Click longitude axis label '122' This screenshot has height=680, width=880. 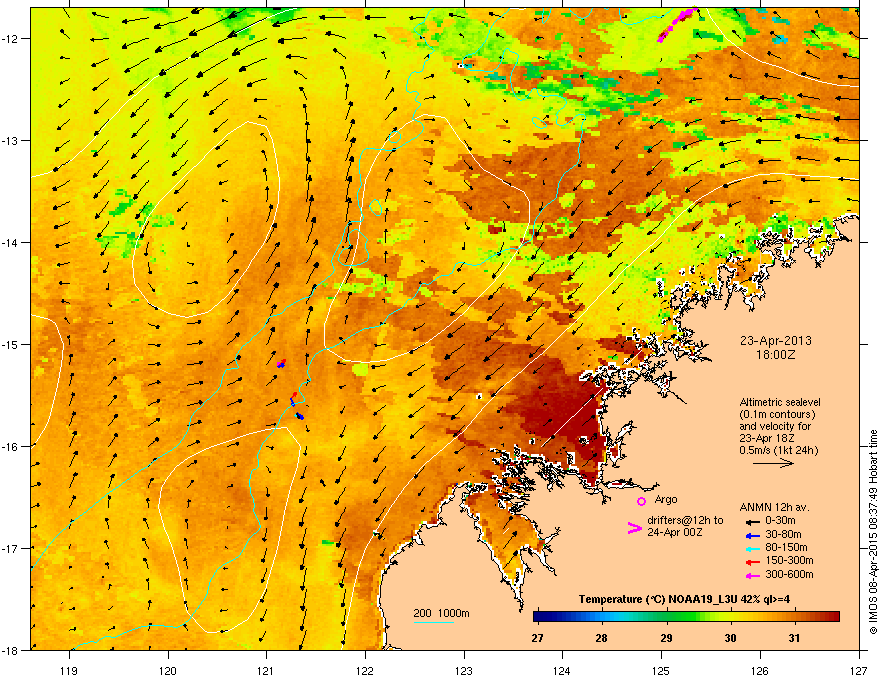tap(365, 670)
